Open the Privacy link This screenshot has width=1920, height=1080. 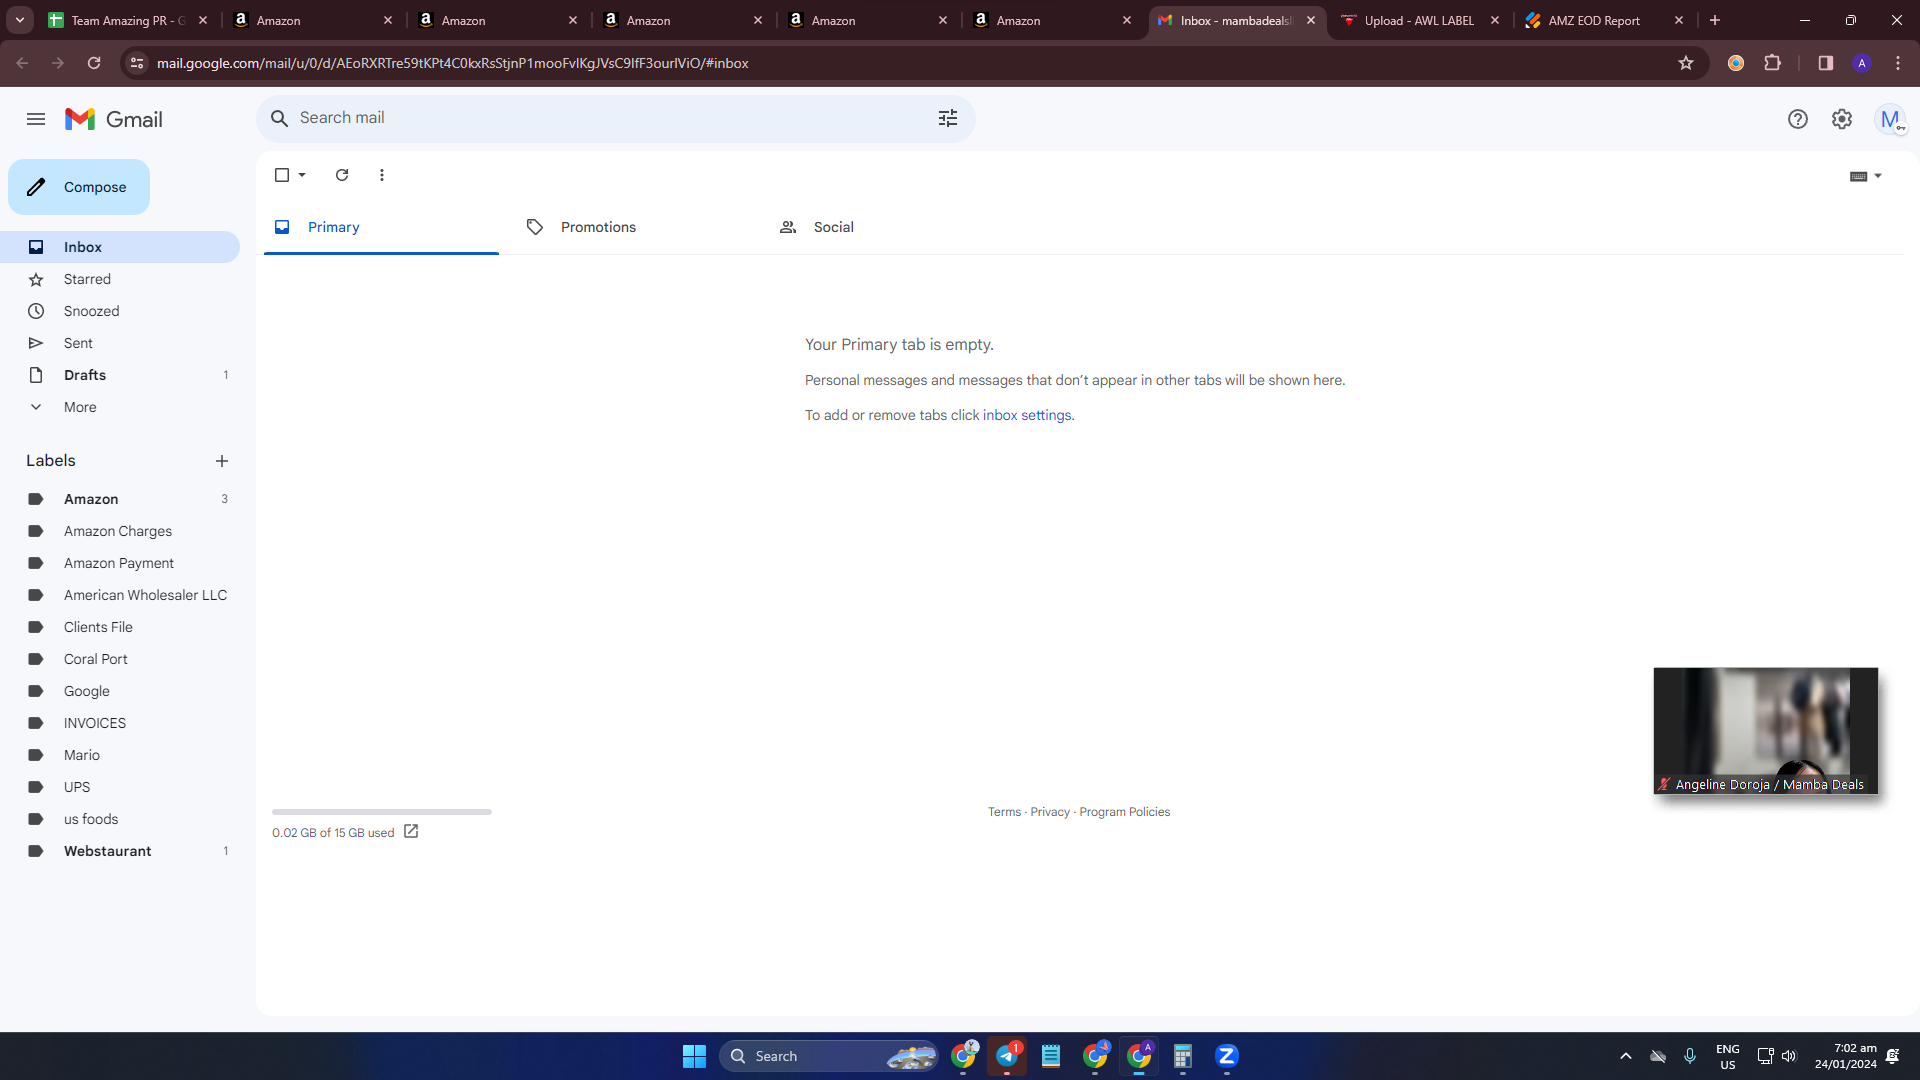pyautogui.click(x=1050, y=812)
